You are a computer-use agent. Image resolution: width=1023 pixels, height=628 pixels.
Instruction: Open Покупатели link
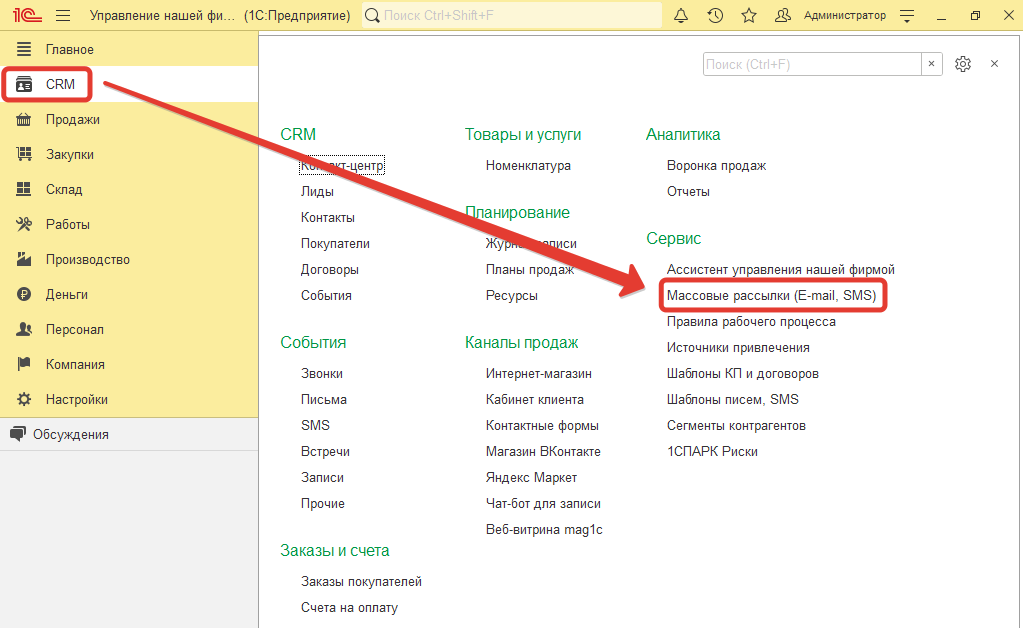pyautogui.click(x=335, y=244)
